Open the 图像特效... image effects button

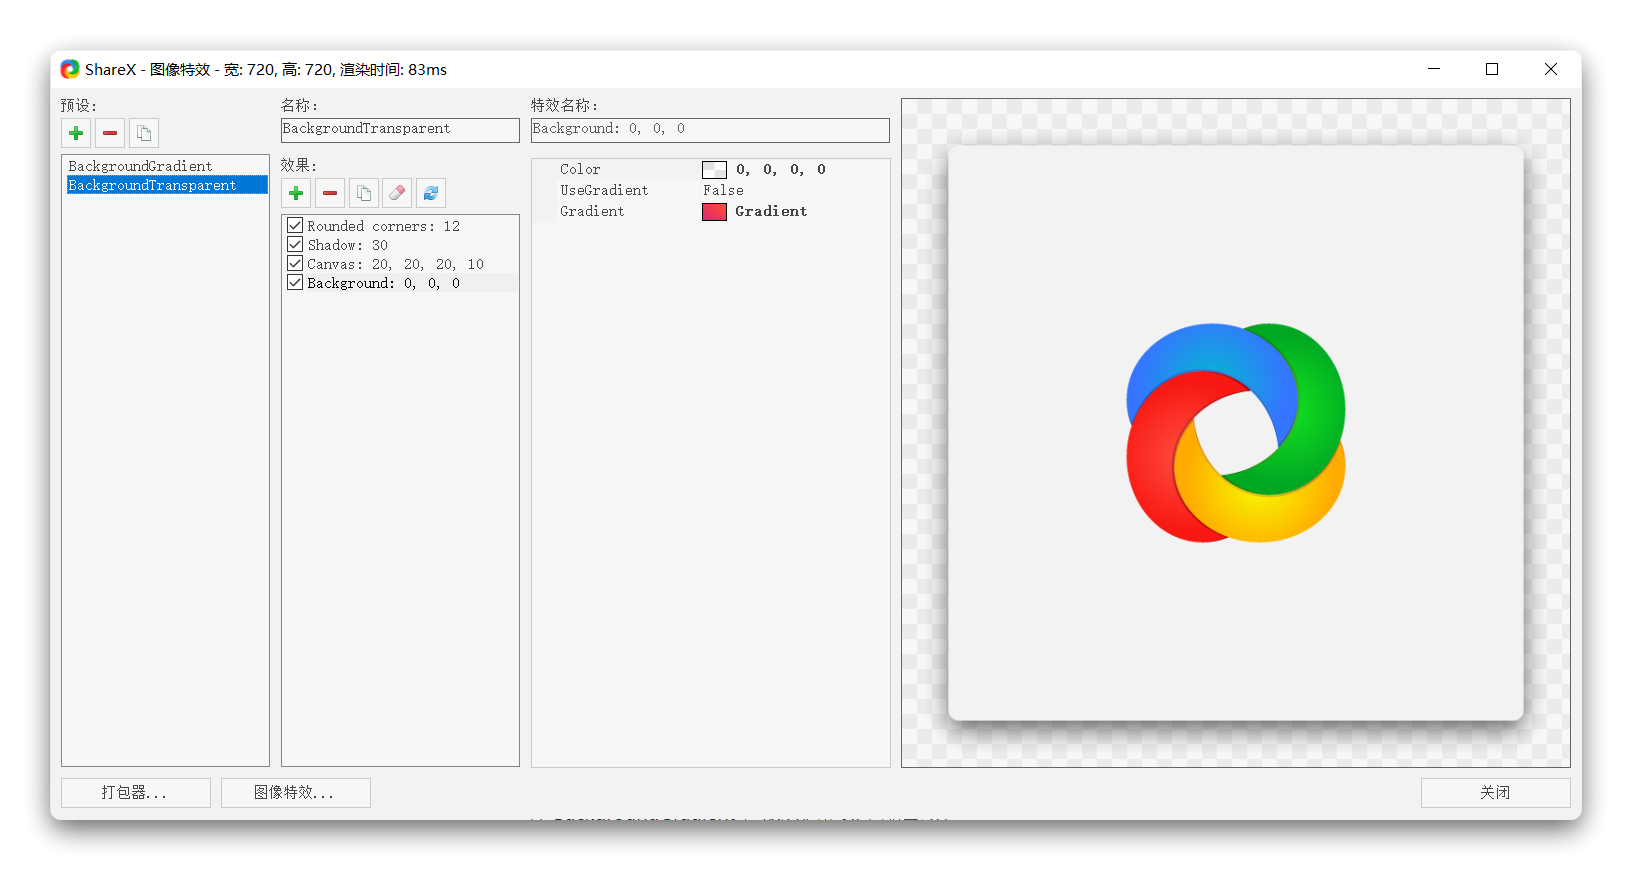coord(296,793)
